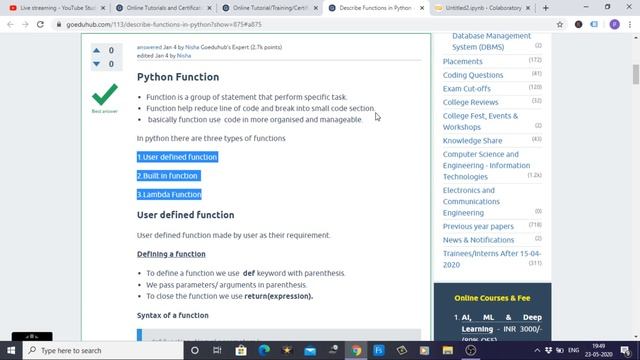Open Computer Science and Engineering category
The height and width of the screenshot is (360, 640).
(486, 165)
